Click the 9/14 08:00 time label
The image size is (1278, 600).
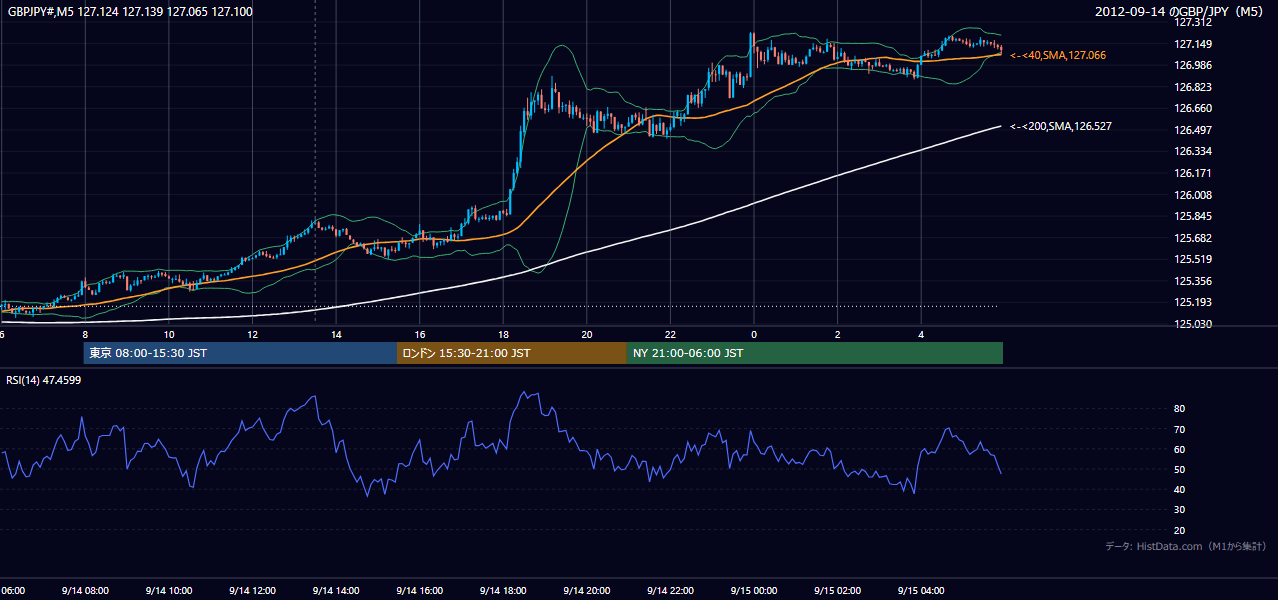pos(85,591)
